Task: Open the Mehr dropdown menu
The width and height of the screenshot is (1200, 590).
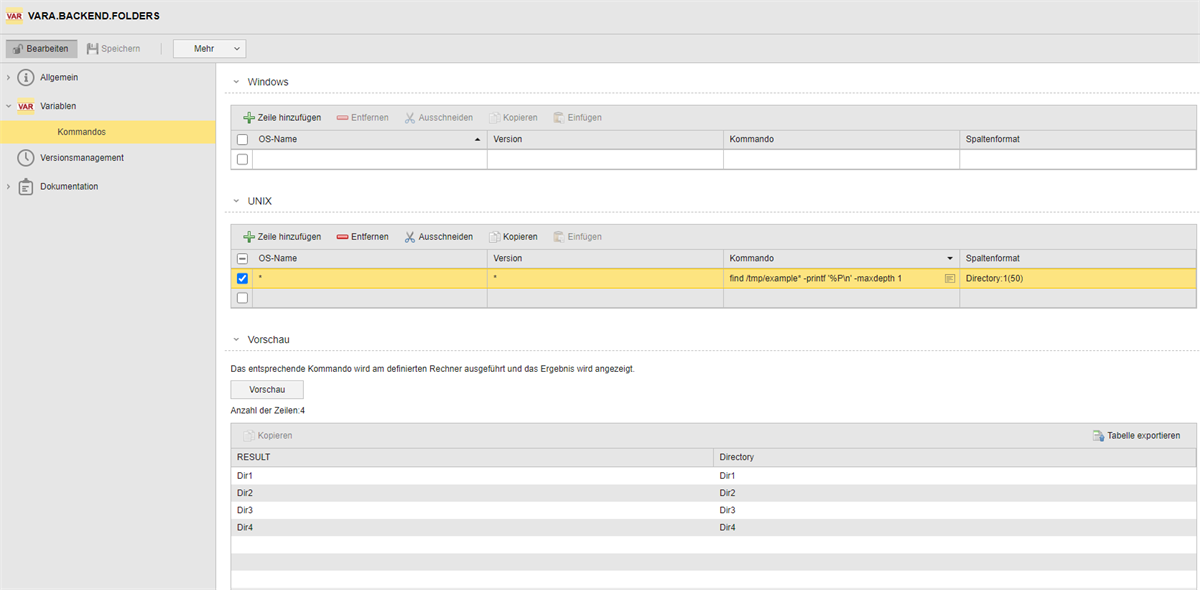Action: point(208,47)
